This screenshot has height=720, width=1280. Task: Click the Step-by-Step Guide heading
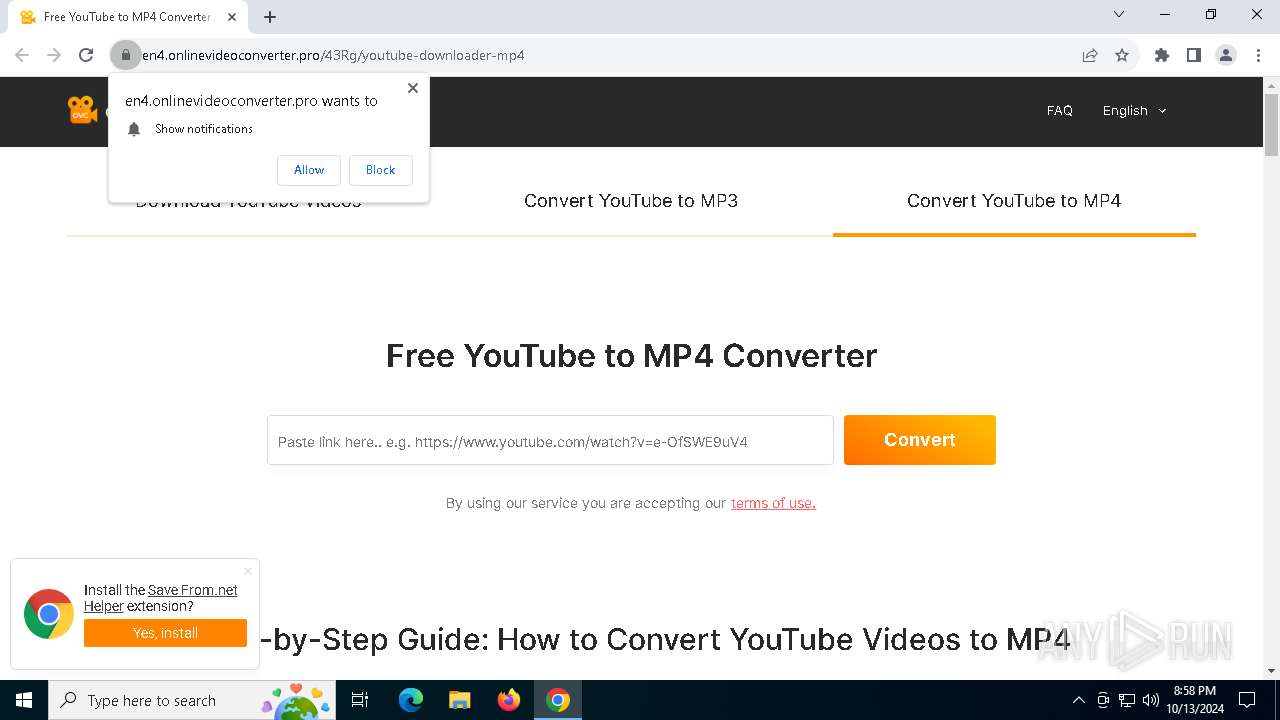coord(666,639)
